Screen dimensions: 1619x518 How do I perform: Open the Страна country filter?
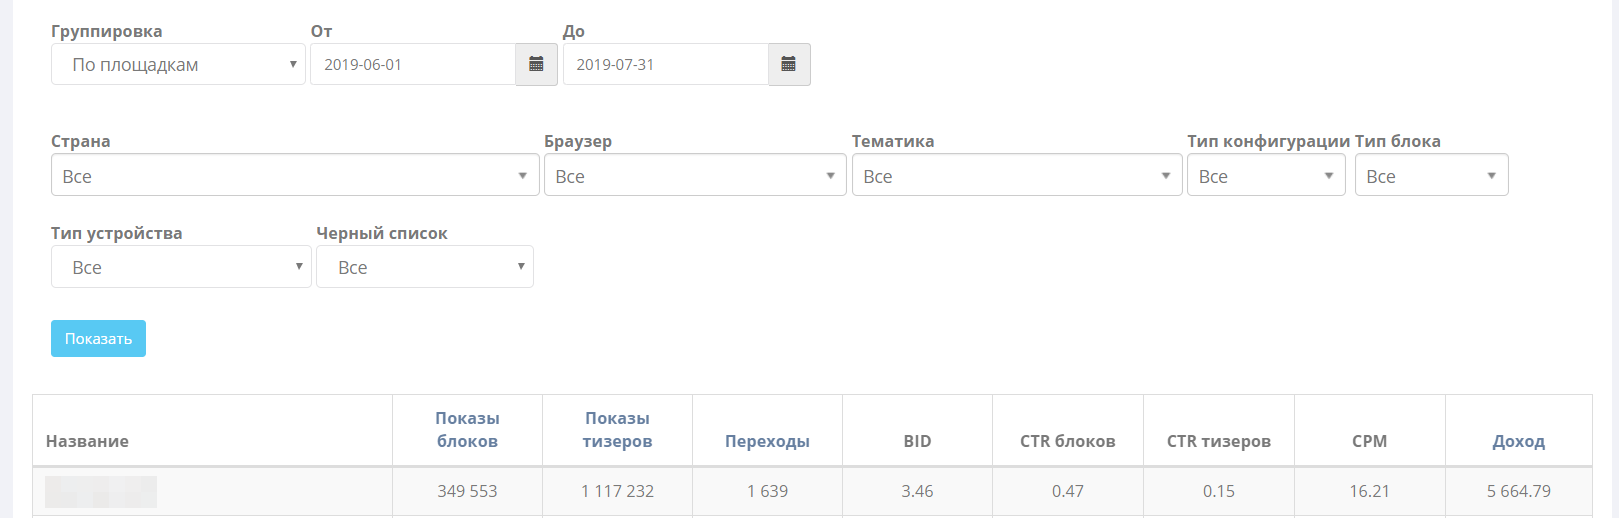click(x=295, y=176)
